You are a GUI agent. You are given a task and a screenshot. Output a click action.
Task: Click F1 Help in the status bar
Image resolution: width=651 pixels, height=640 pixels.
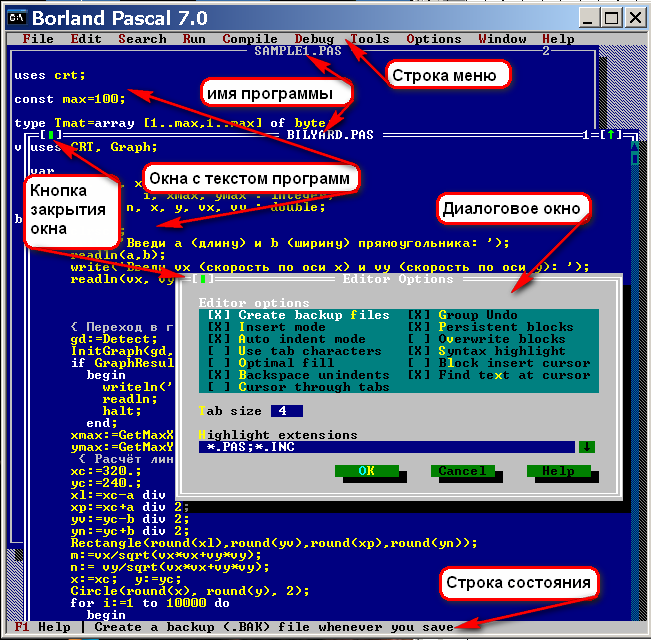pyautogui.click(x=42, y=627)
